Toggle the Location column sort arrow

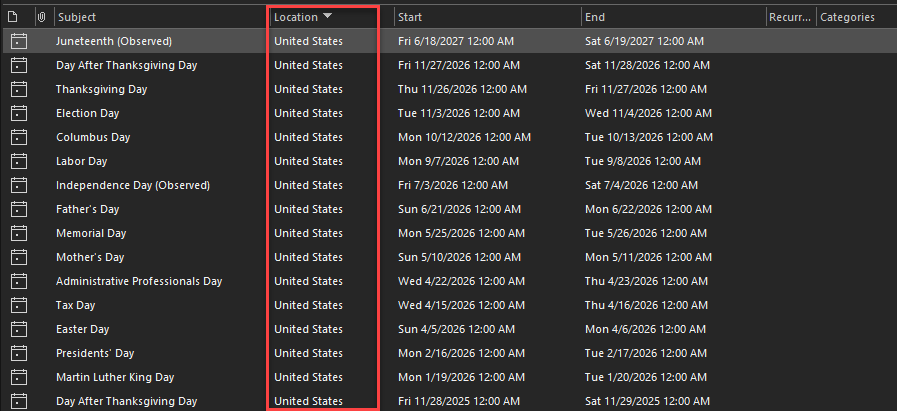[x=328, y=17]
